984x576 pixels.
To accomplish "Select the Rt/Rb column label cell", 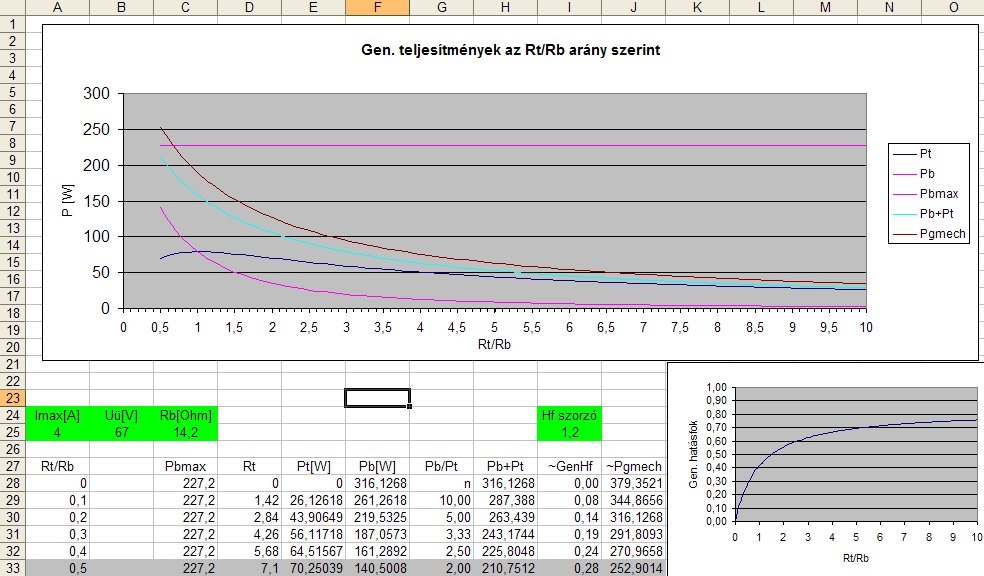I will 58,466.
